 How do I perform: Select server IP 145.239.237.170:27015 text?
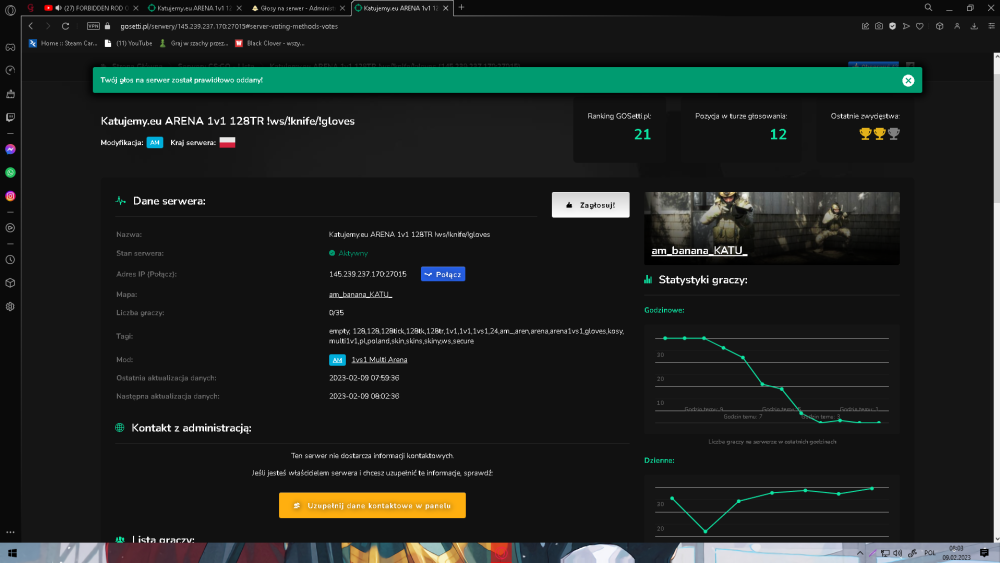[367, 274]
